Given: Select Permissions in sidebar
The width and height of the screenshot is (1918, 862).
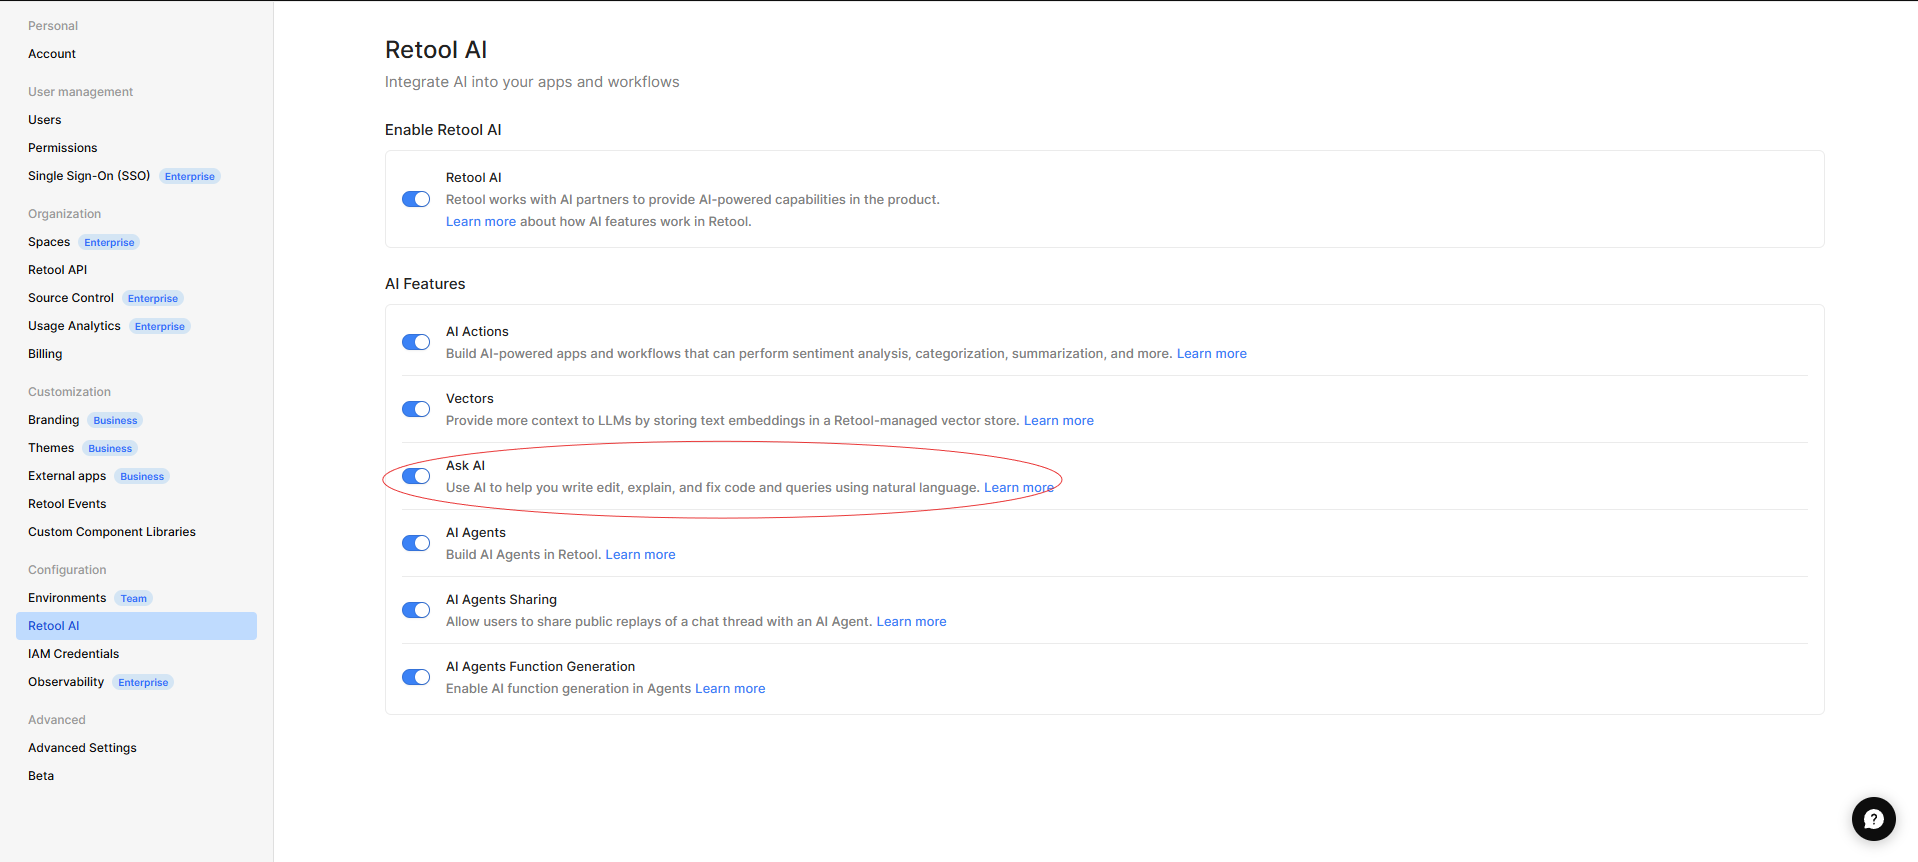Looking at the screenshot, I should (63, 148).
